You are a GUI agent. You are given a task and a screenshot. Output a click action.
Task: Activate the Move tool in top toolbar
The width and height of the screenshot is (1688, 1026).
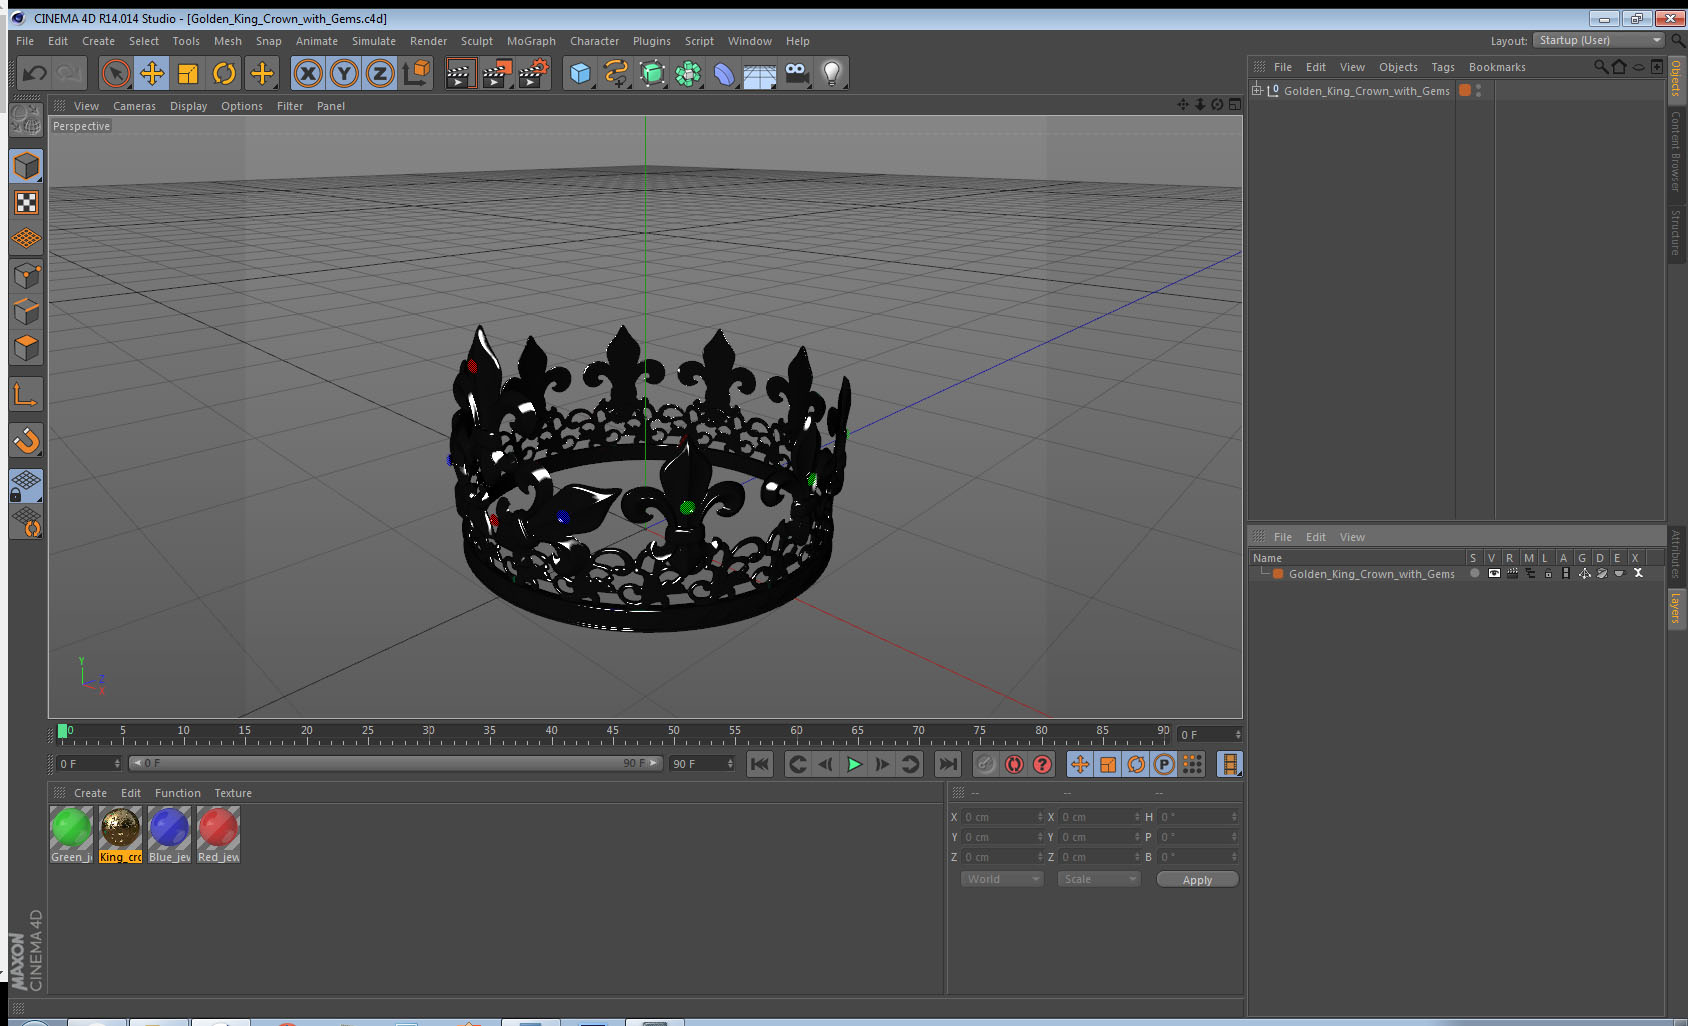(152, 73)
